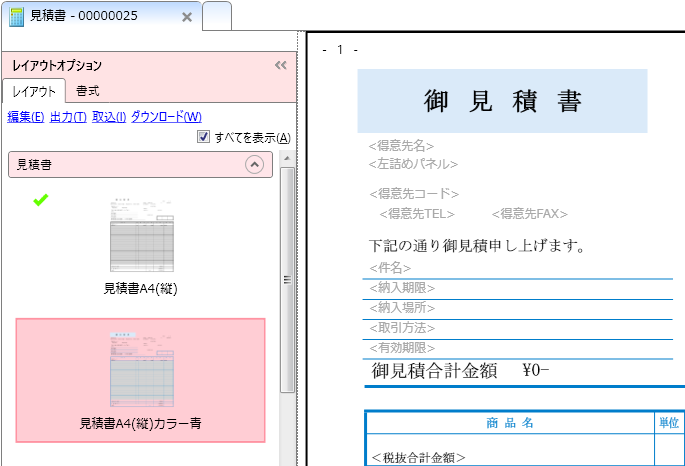Click the 取込(I) link
Viewport: 685px width, 466px height.
[x=109, y=117]
